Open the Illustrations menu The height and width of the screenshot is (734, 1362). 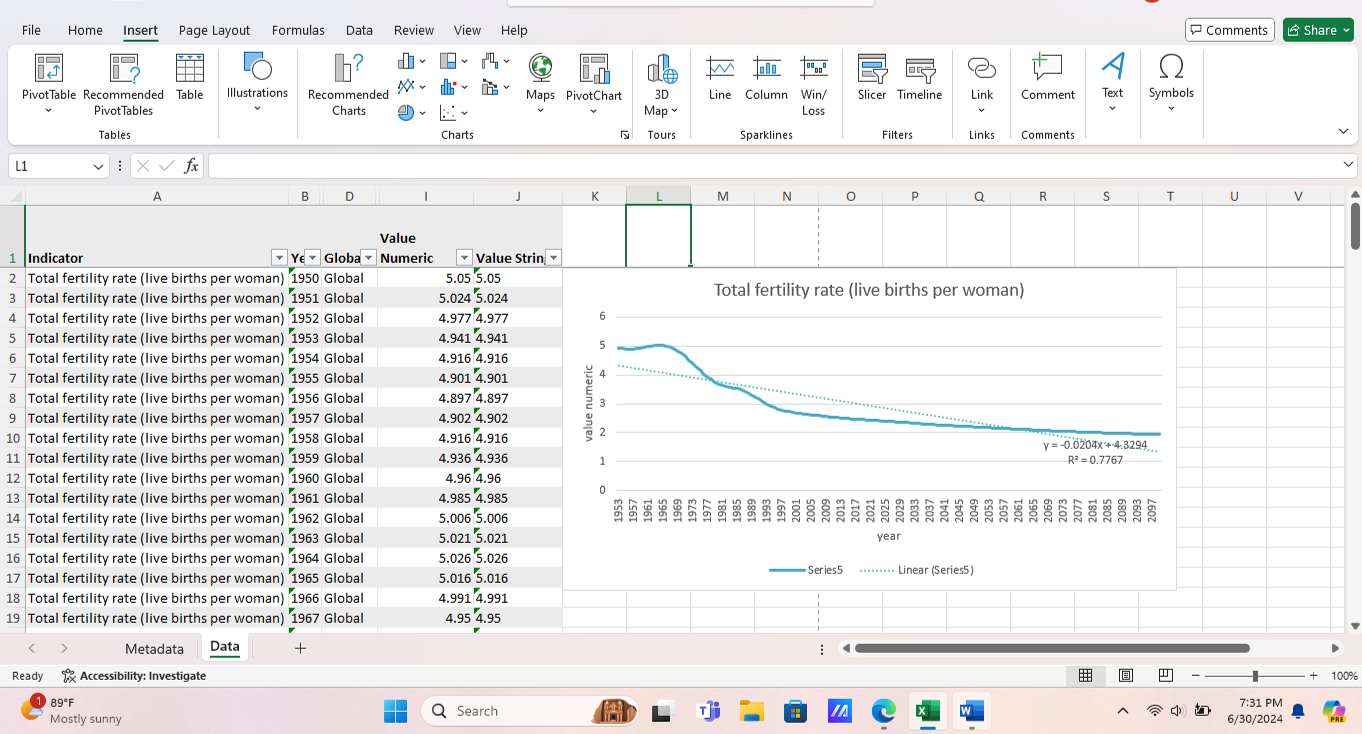[257, 80]
